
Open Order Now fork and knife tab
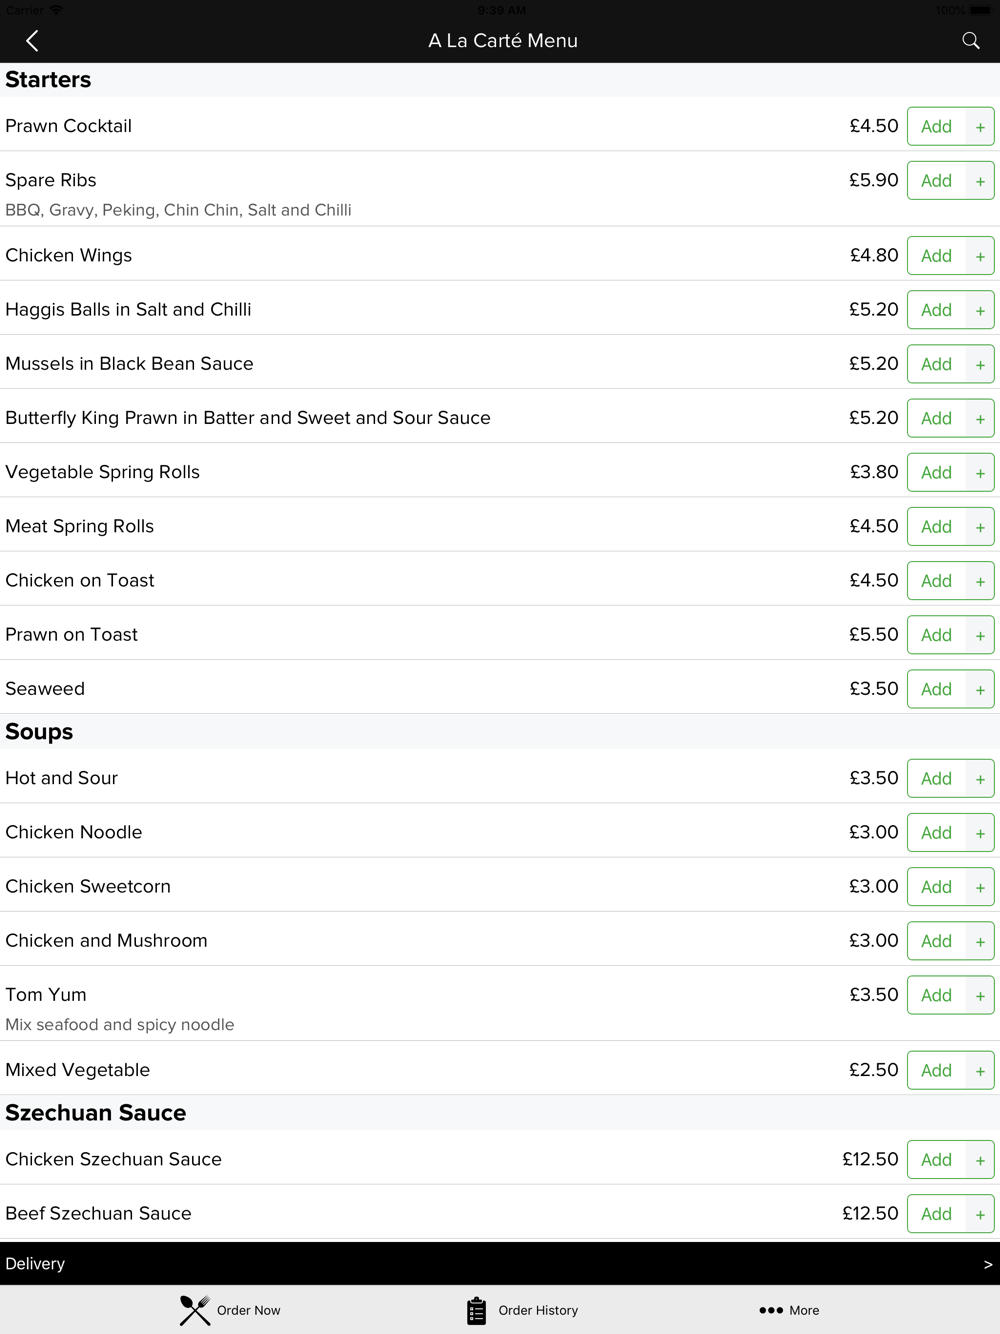[230, 1310]
